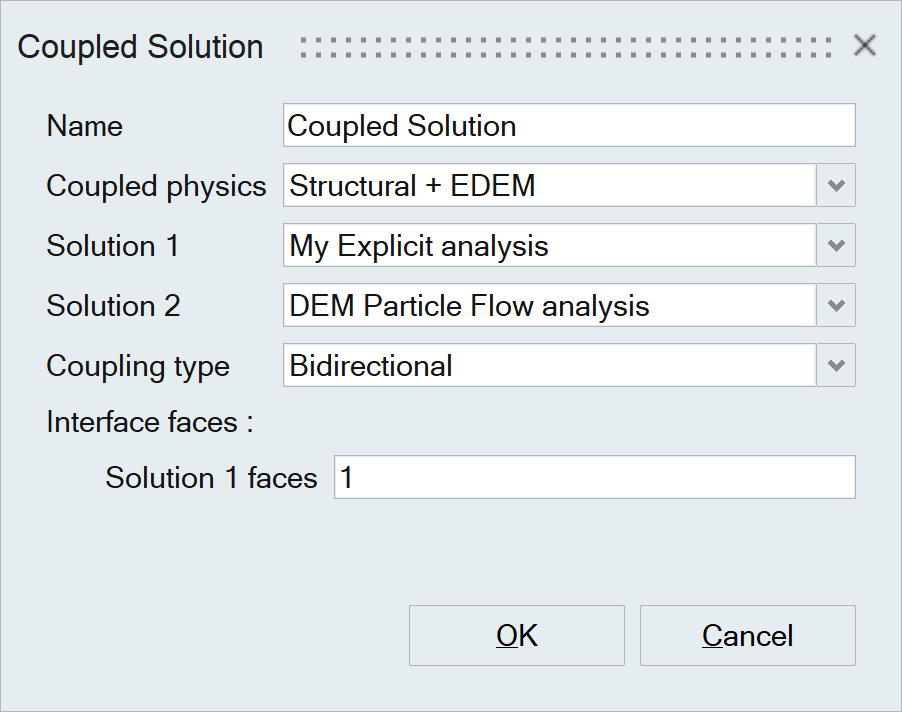Cancel the Coupled Solution dialog
The height and width of the screenshot is (712, 902).
pos(747,636)
